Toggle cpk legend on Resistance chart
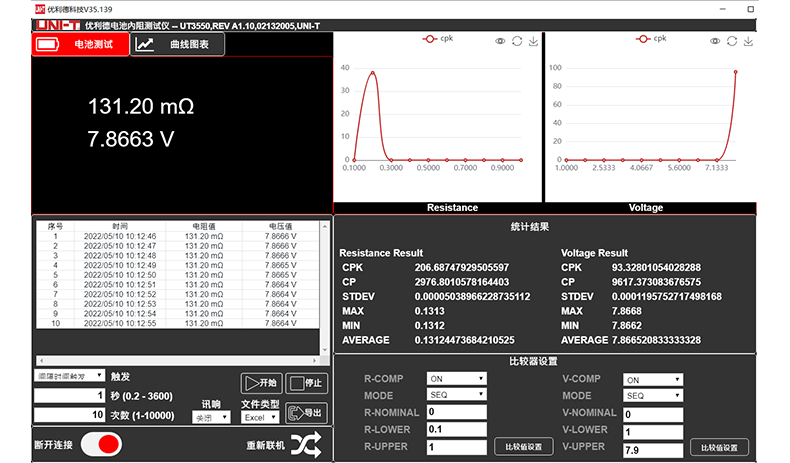 (x=438, y=38)
